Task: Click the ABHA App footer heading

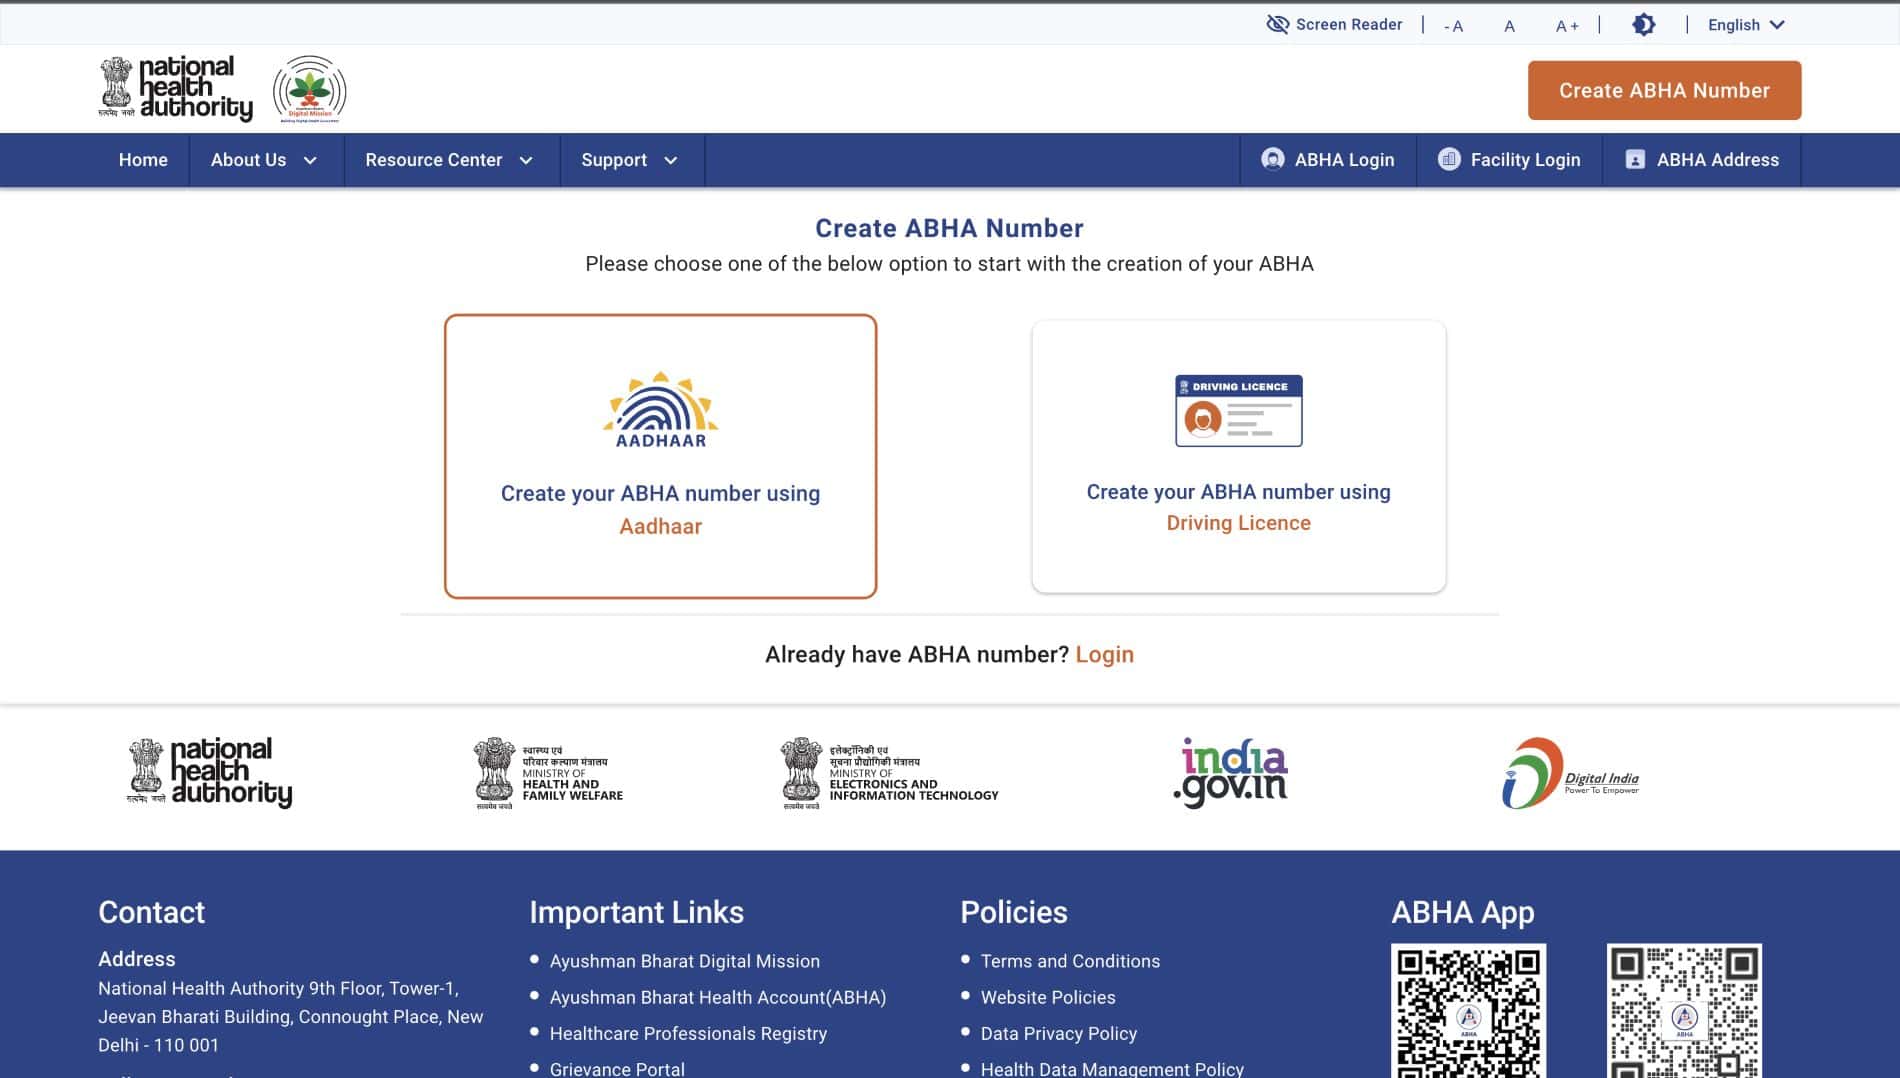Action: point(1462,912)
